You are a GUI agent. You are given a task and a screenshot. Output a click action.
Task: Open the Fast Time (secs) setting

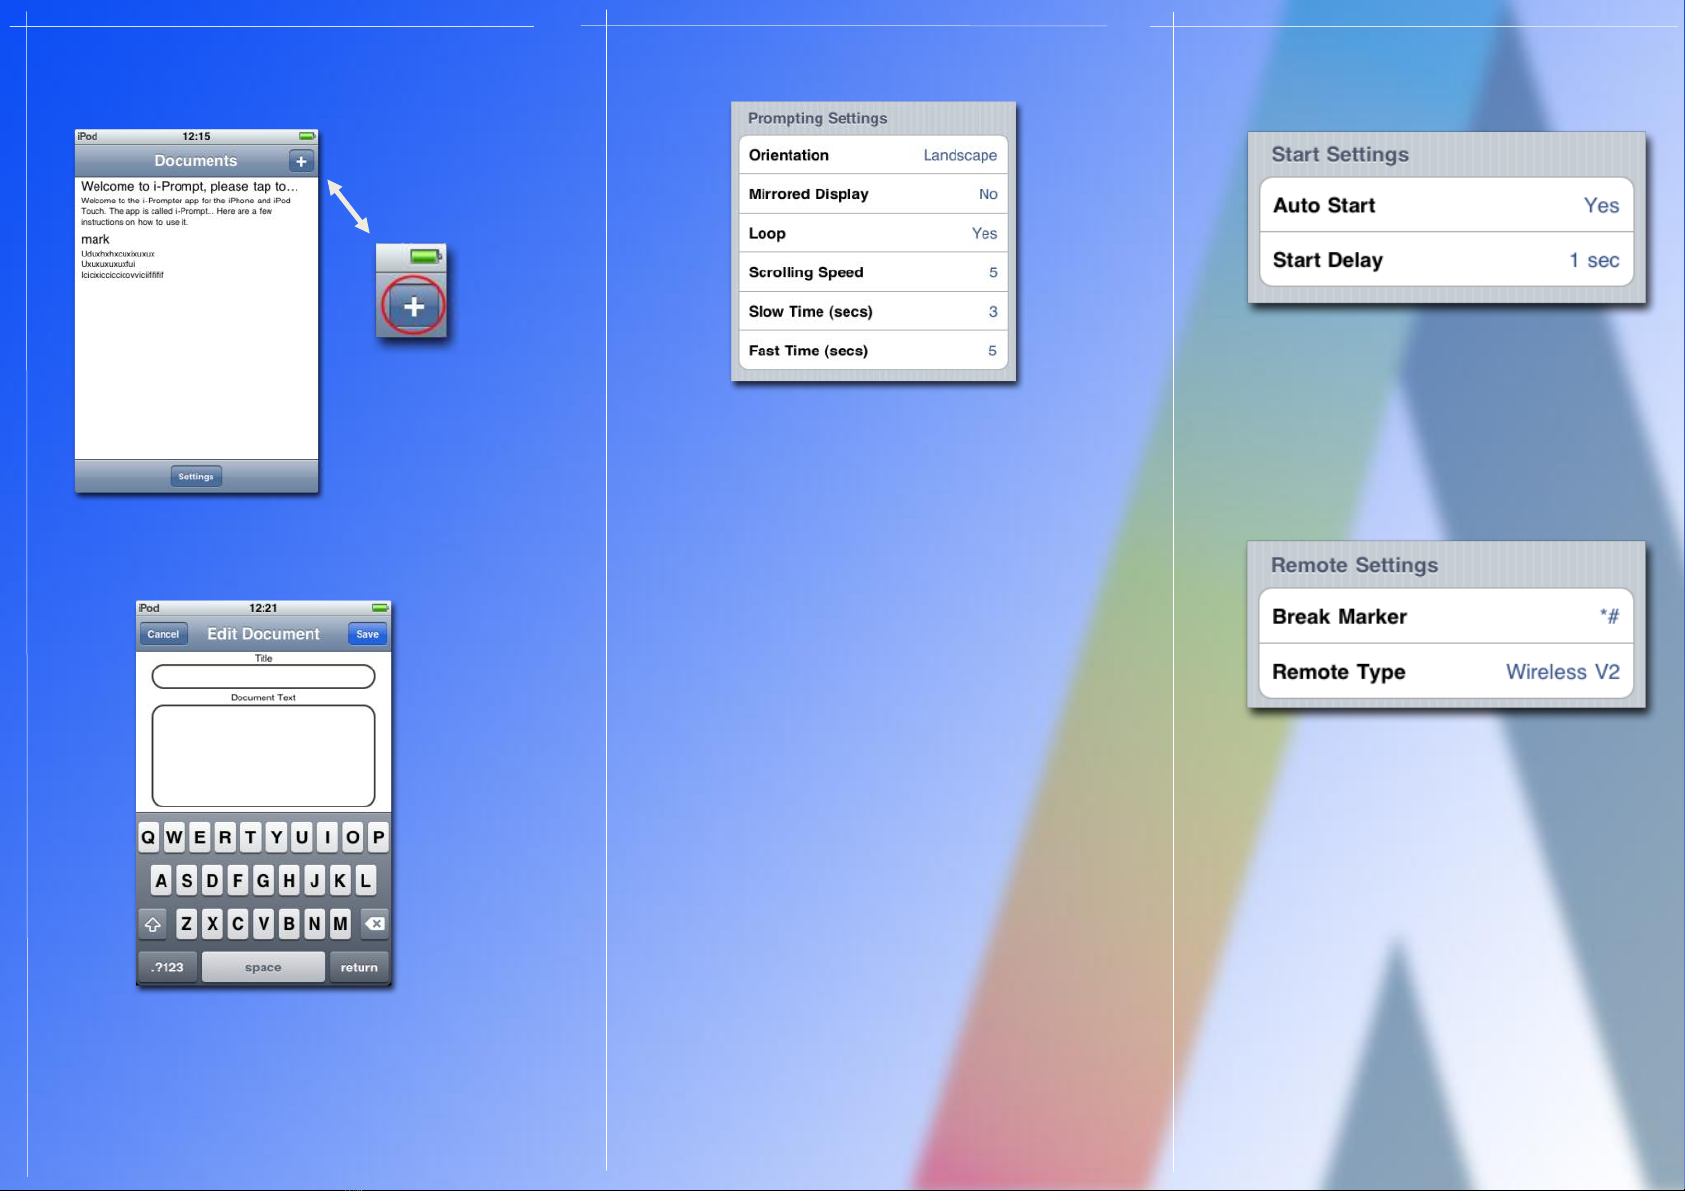873,350
